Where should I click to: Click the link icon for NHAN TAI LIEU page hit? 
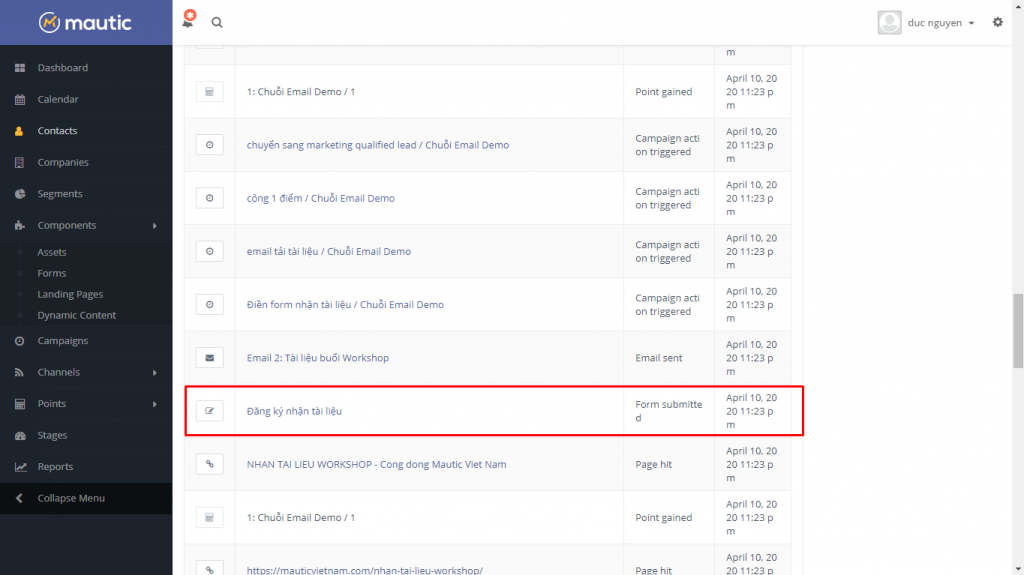point(209,464)
